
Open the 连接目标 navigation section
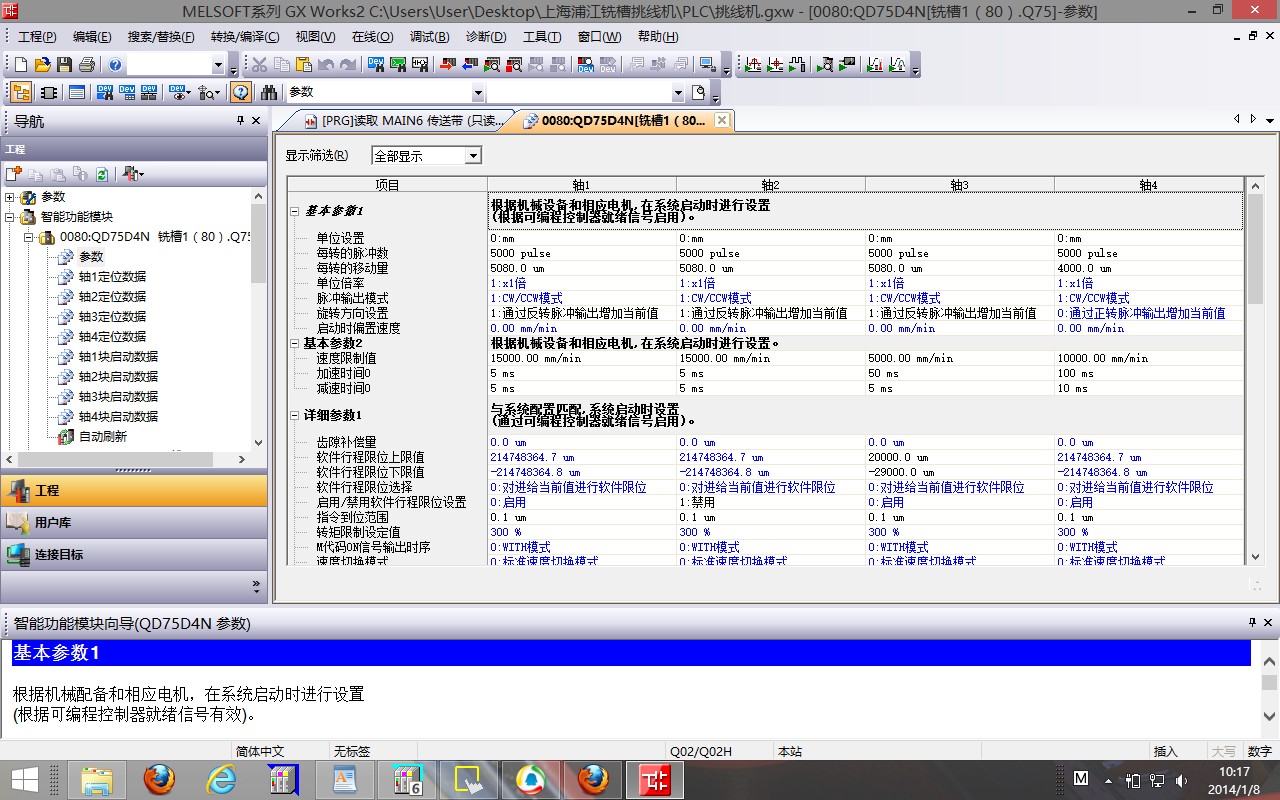[x=58, y=555]
